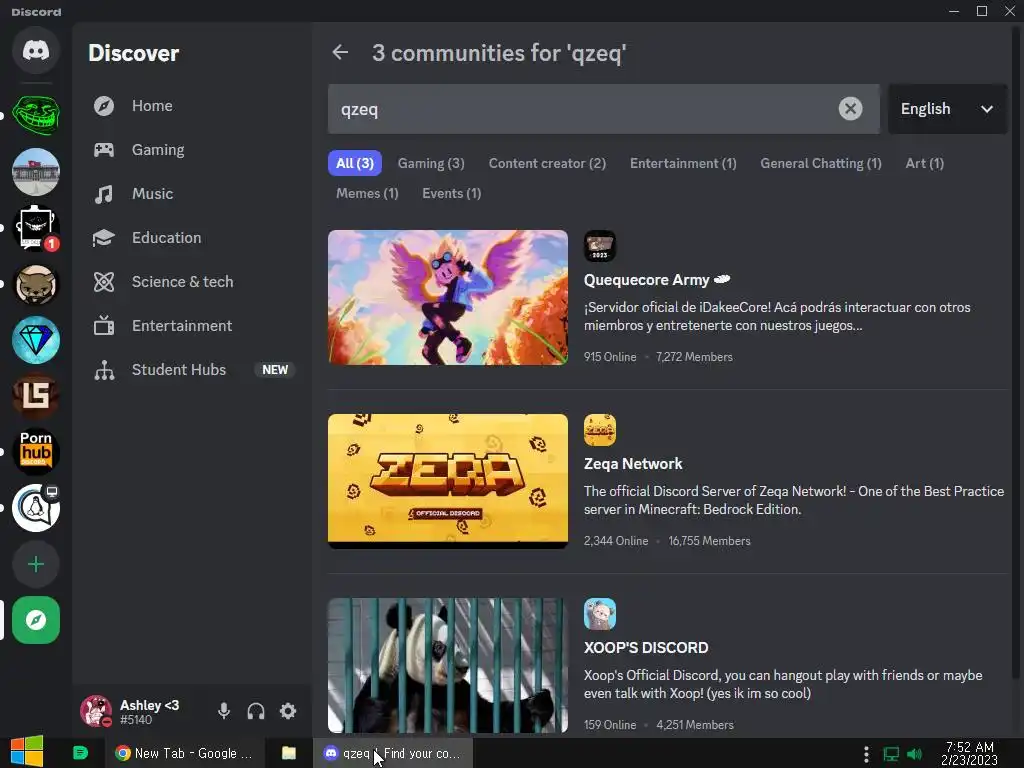Mute the microphone
The width and height of the screenshot is (1024, 768).
[x=223, y=711]
